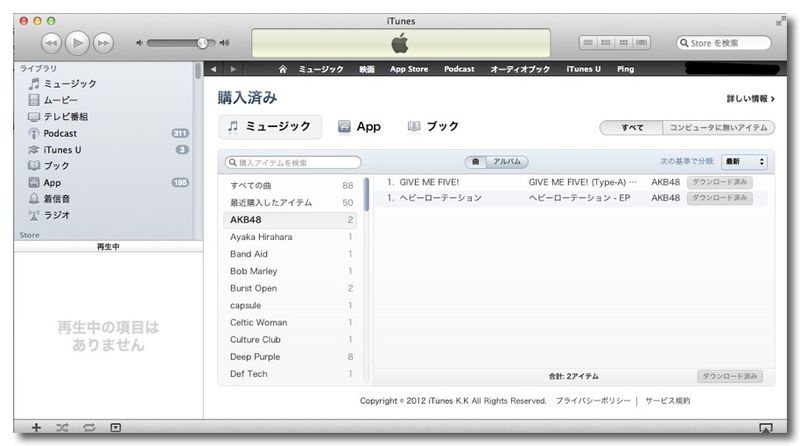The width and height of the screenshot is (800, 446).
Task: Adjust the volume slider knob
Action: pos(203,43)
